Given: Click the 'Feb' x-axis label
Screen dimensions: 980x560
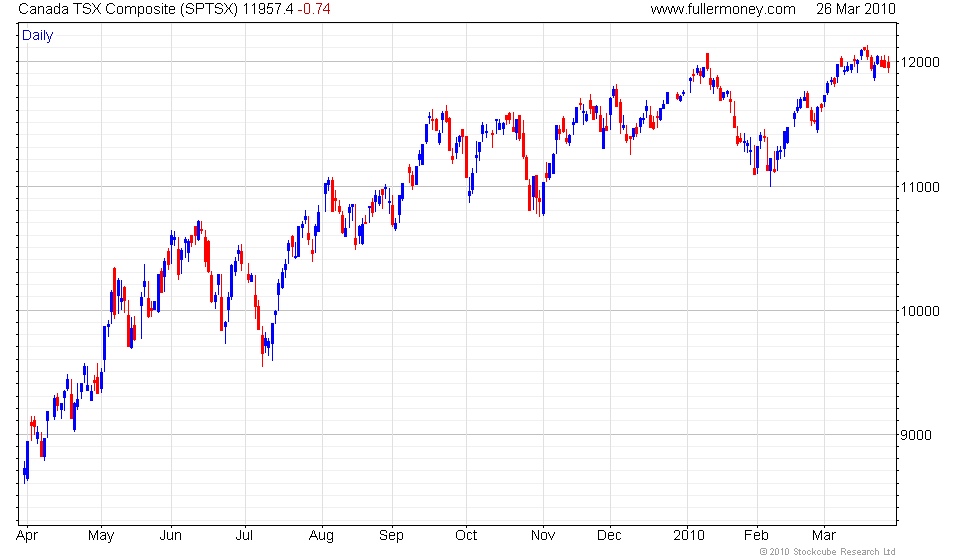Looking at the screenshot, I should tap(756, 536).
